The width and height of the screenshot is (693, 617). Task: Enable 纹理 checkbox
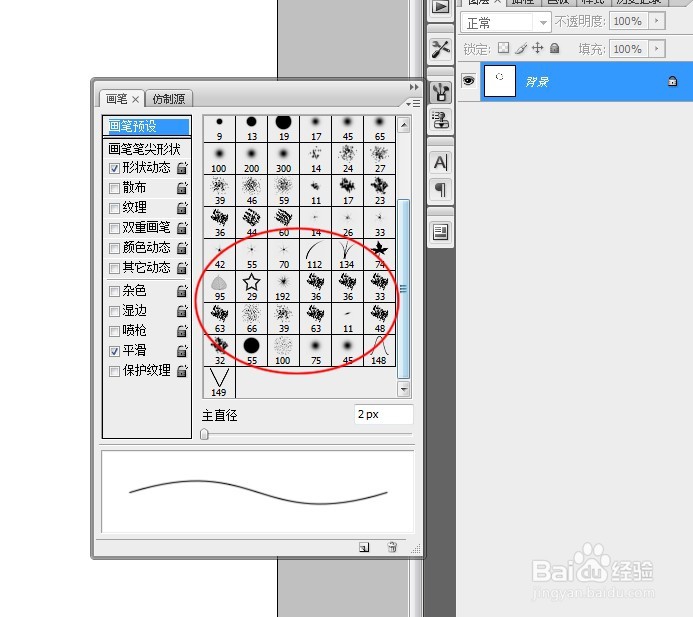coord(114,208)
